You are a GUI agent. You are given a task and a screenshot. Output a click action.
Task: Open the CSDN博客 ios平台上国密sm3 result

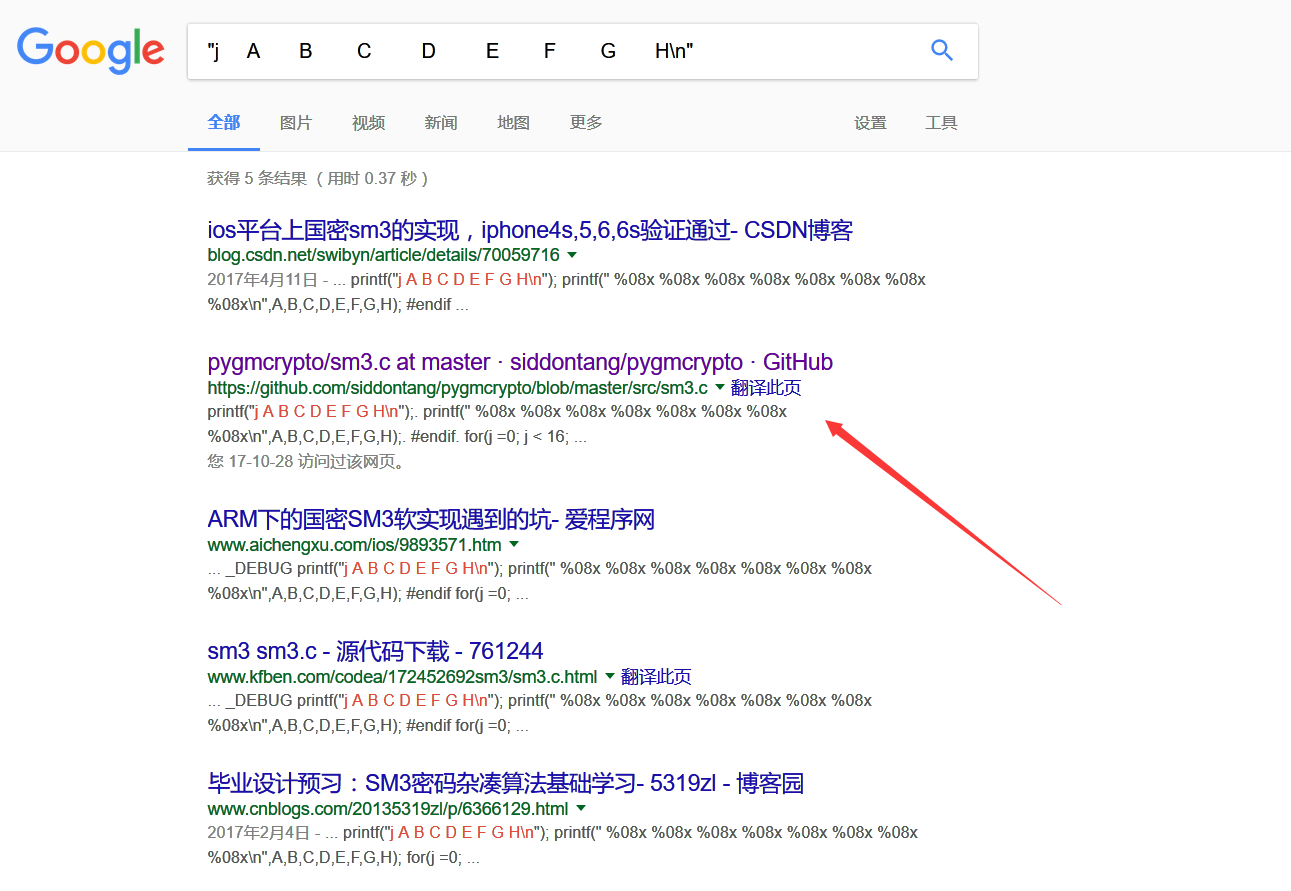coord(530,230)
